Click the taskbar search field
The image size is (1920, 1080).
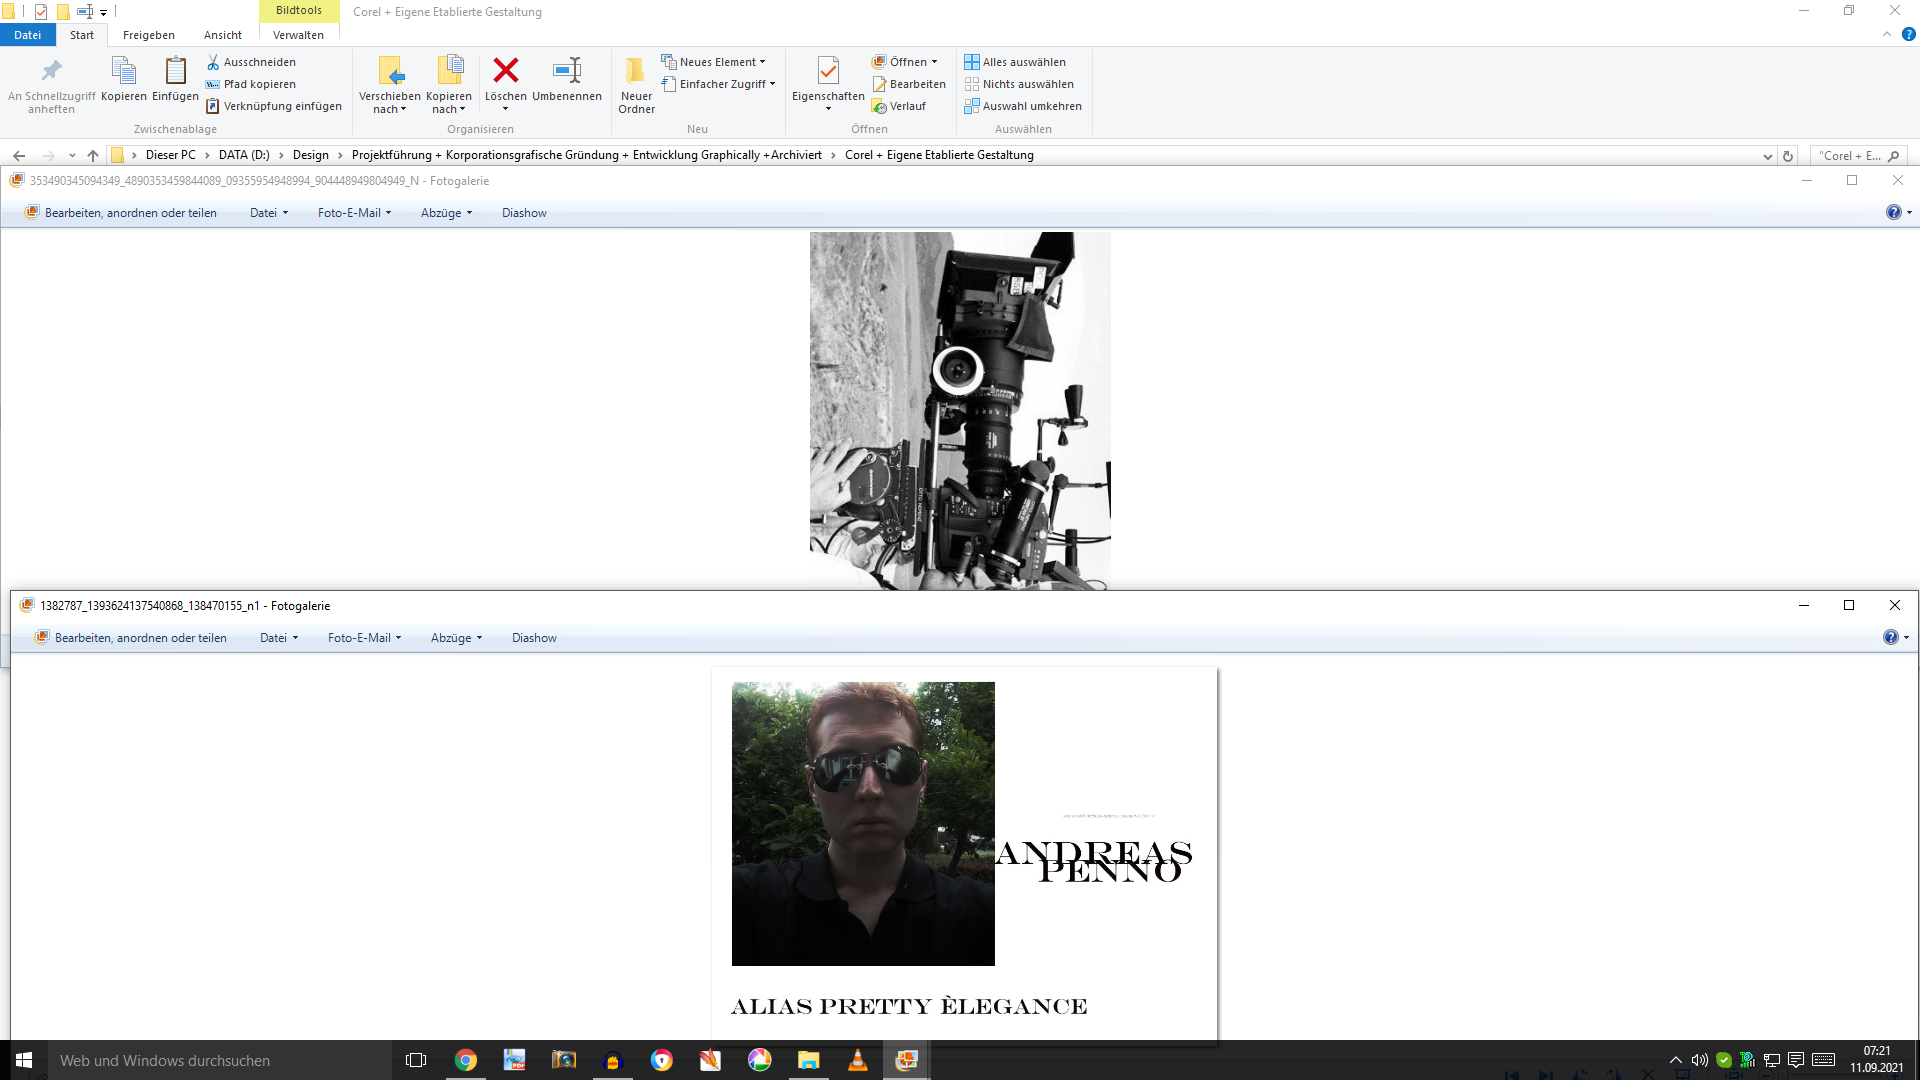[x=220, y=1060]
